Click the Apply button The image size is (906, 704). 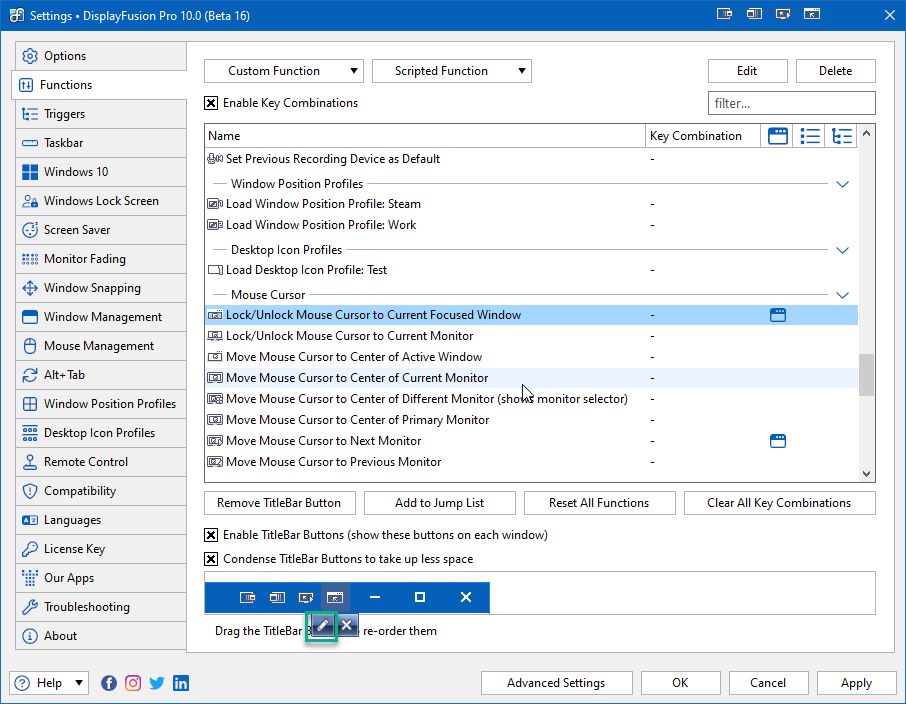pyautogui.click(x=856, y=683)
